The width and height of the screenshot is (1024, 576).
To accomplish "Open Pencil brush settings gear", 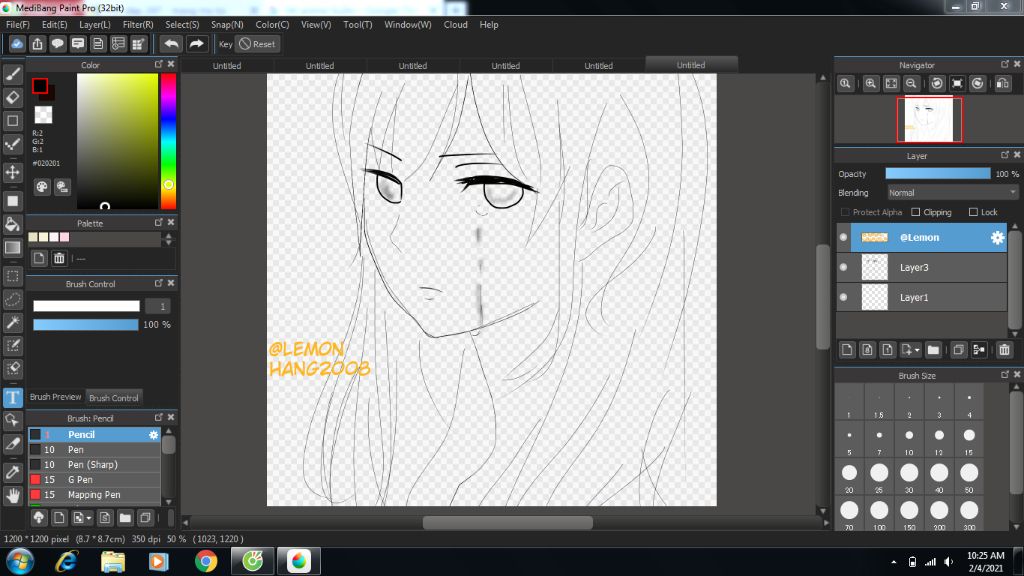I will pyautogui.click(x=153, y=435).
